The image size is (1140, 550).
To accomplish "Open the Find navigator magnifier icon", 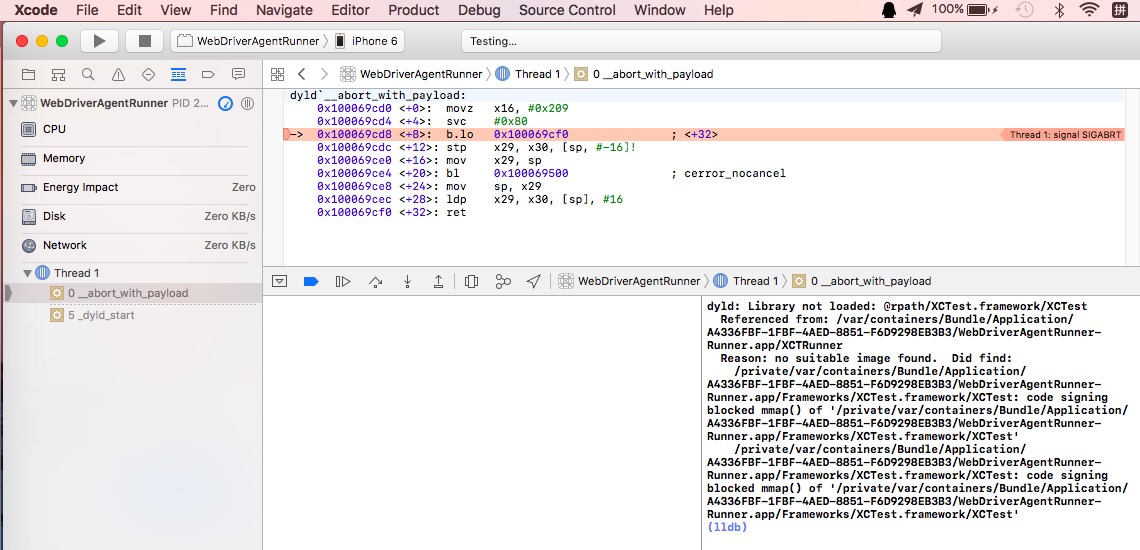I will (x=88, y=74).
